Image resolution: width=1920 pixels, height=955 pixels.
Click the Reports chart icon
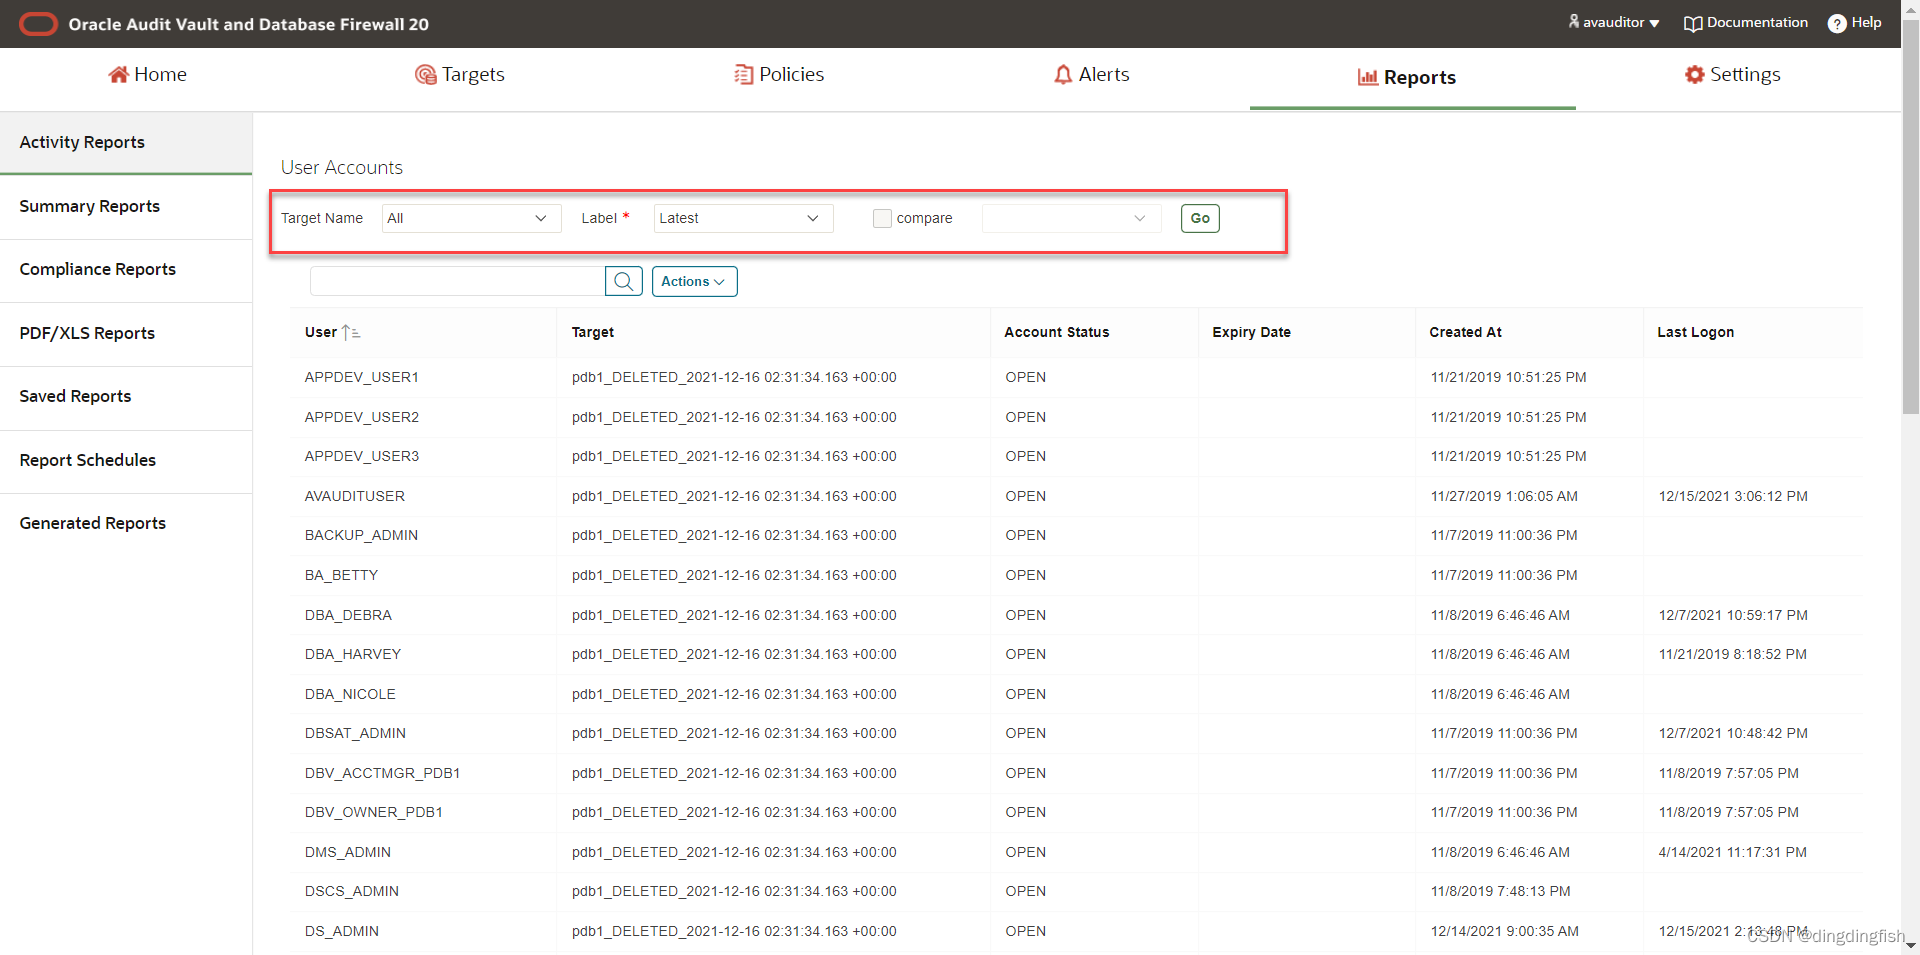pyautogui.click(x=1367, y=77)
